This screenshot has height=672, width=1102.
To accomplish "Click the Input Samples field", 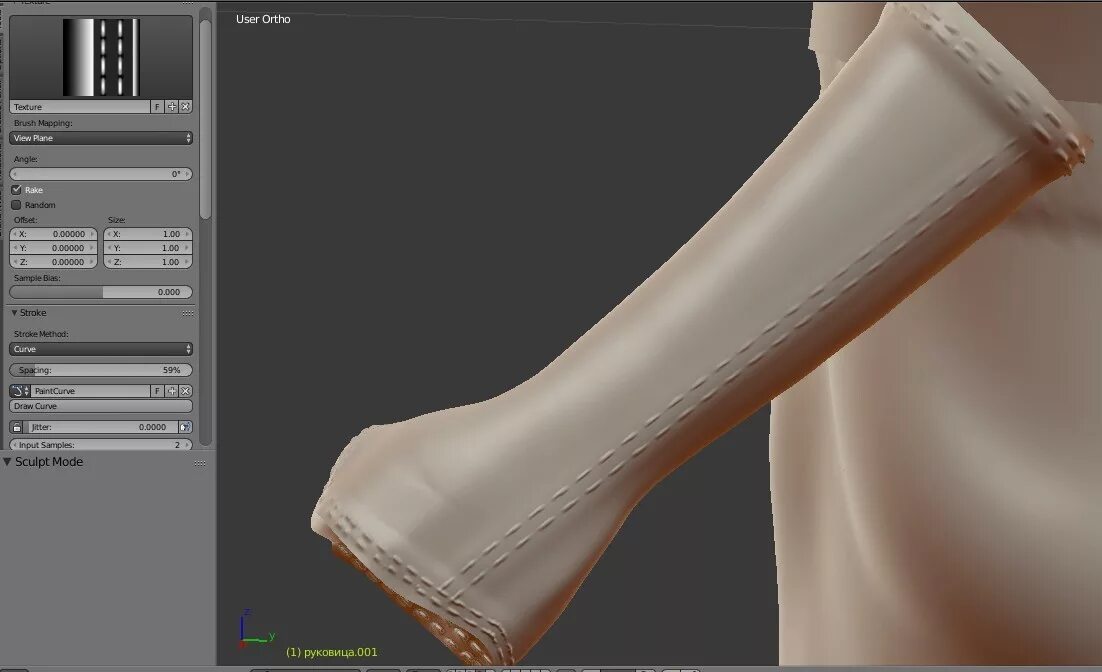I will click(x=101, y=444).
